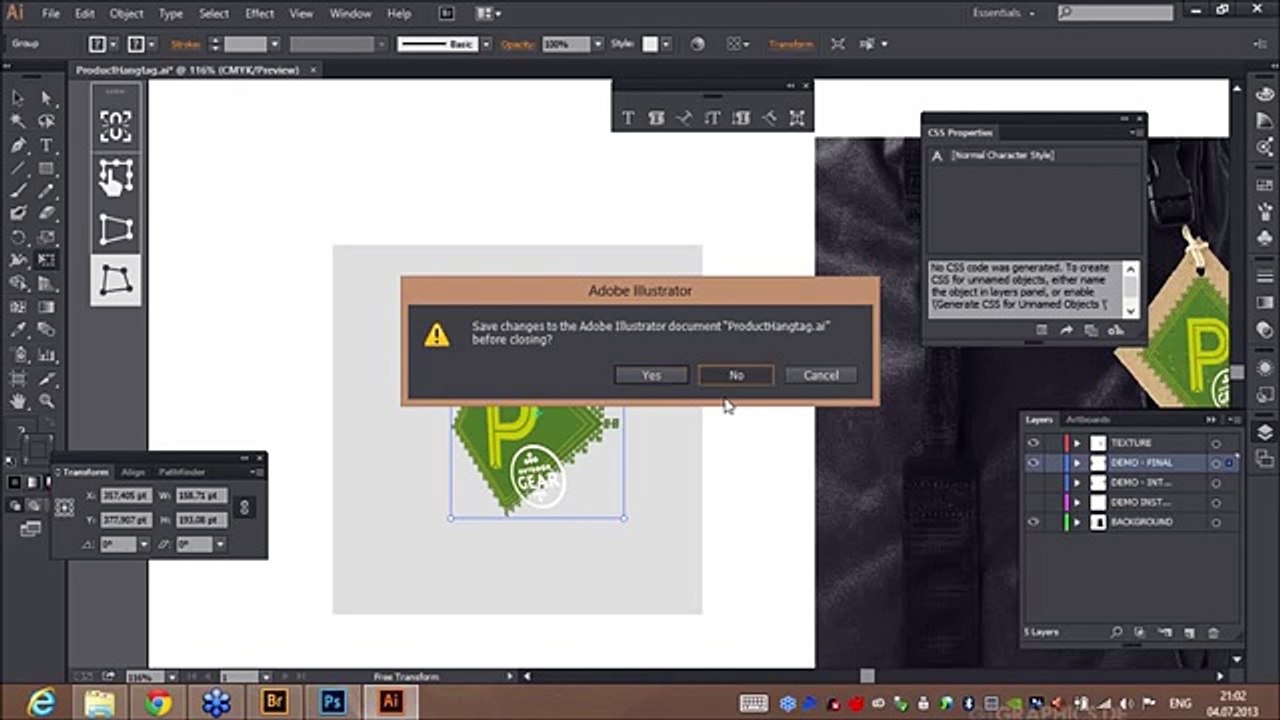Screen dimensions: 1280x720
Task: Open the File menu
Action: point(50,14)
